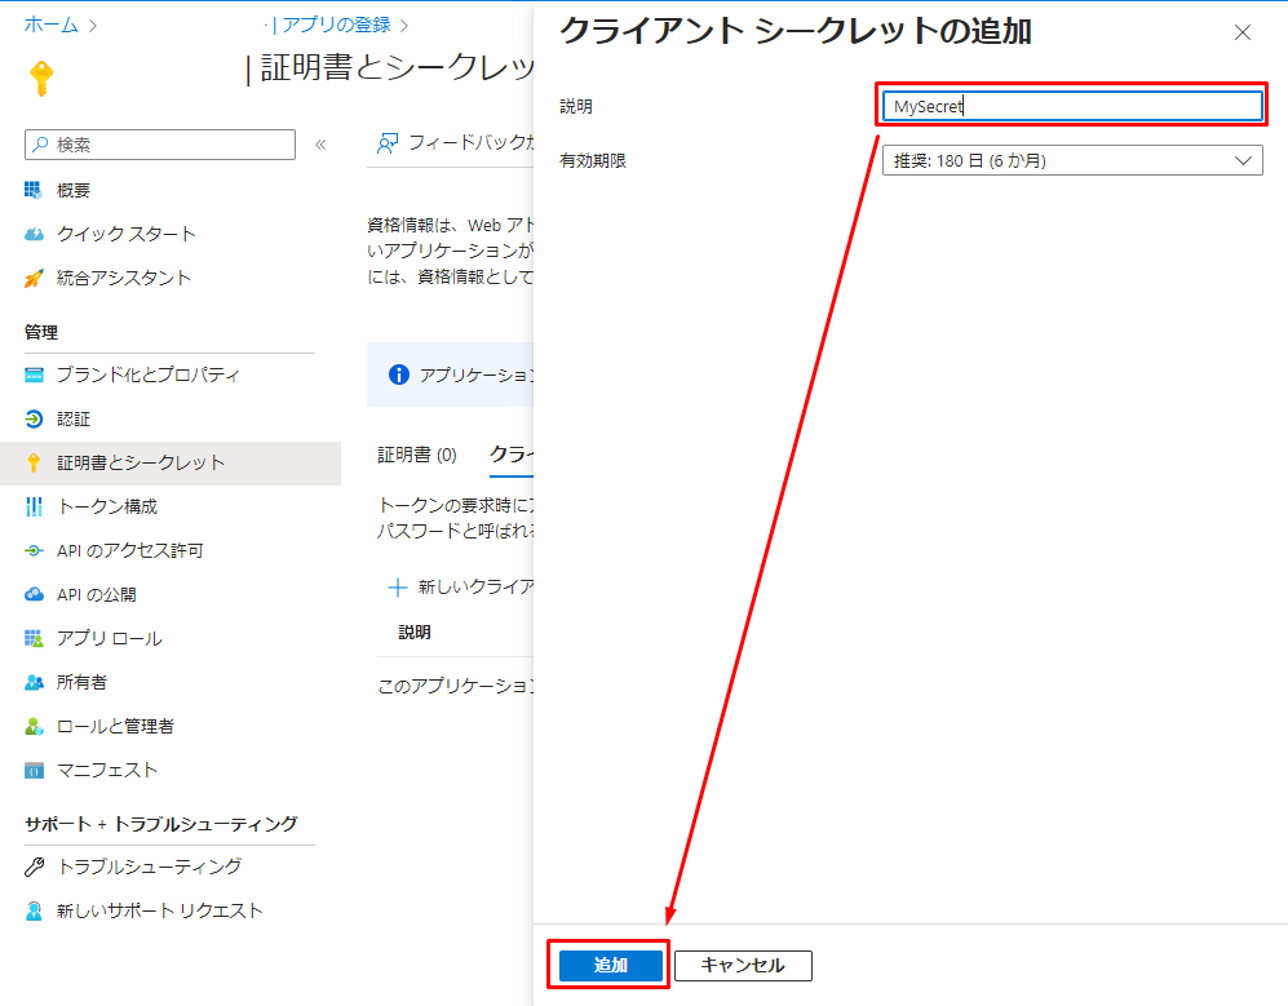Click the トークン構成 bars icon

(34, 507)
